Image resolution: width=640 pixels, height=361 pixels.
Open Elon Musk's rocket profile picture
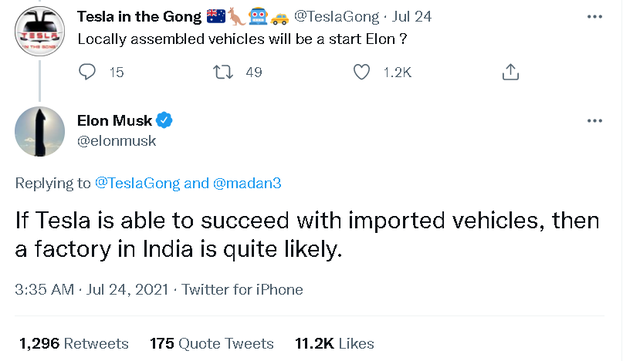click(x=40, y=131)
